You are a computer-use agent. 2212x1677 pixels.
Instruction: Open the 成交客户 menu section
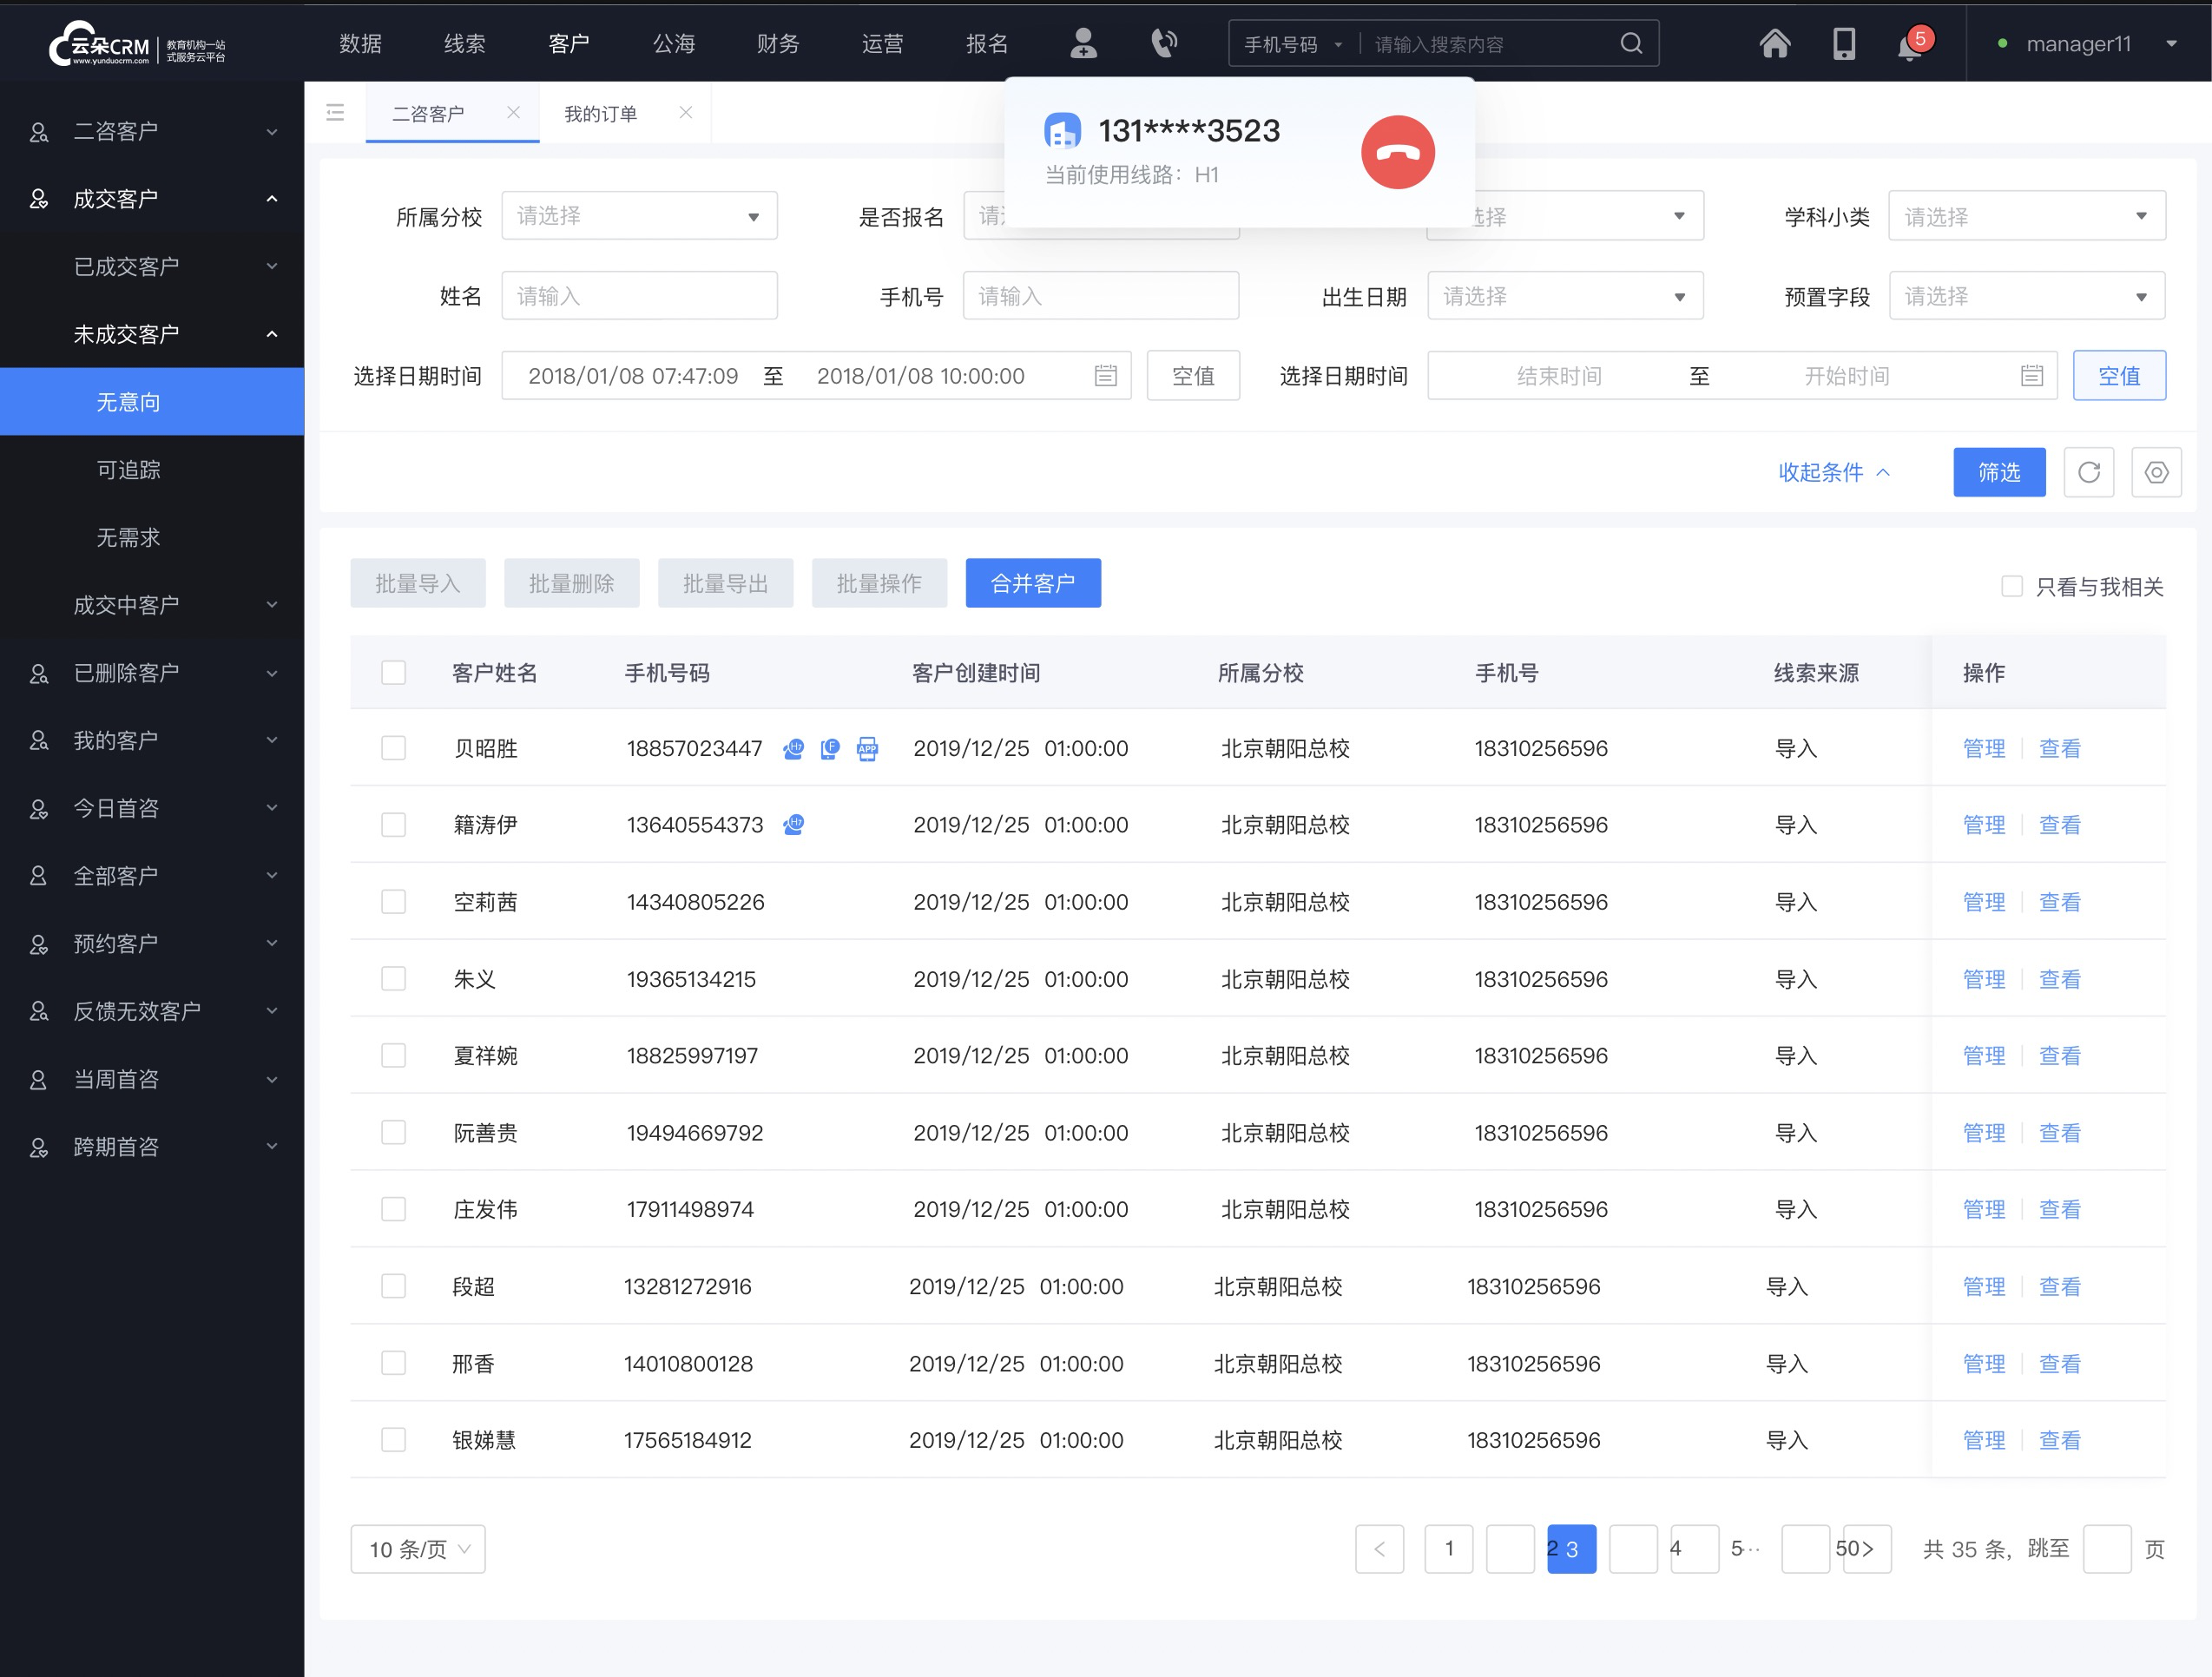click(151, 197)
